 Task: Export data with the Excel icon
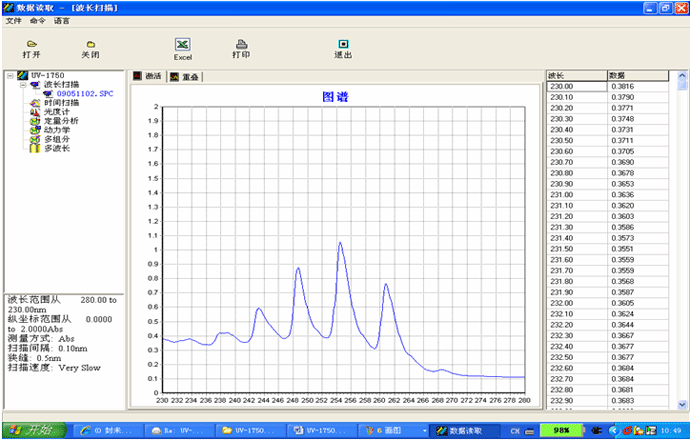click(182, 45)
